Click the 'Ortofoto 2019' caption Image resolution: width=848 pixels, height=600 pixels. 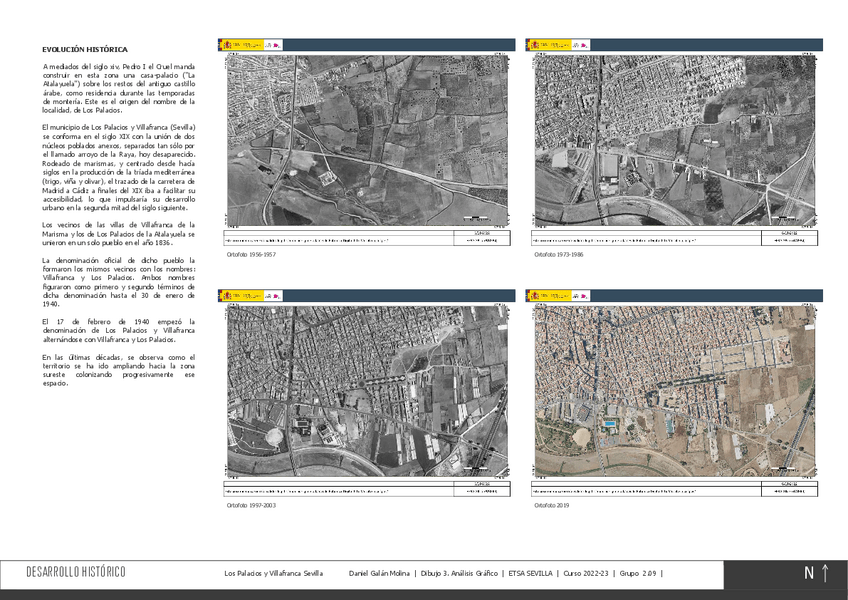click(551, 506)
